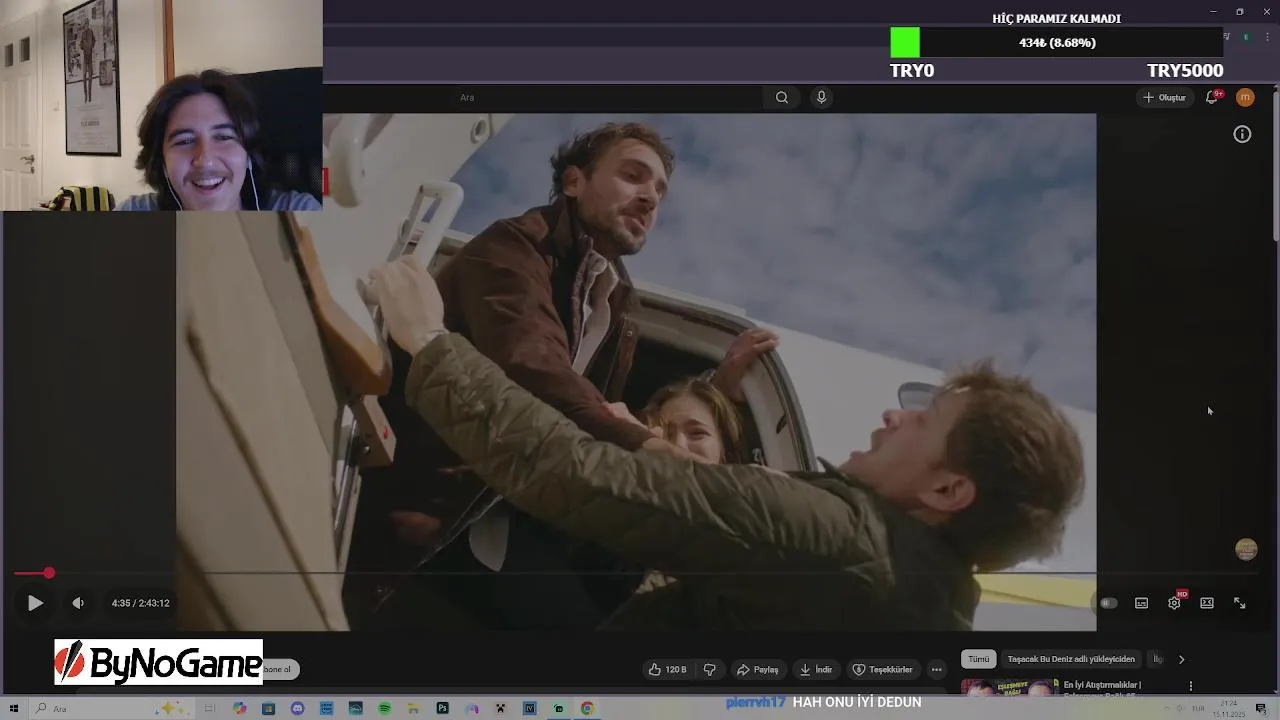Start voice search with microphone icon
Screen dimensions: 1280x720
pos(821,97)
